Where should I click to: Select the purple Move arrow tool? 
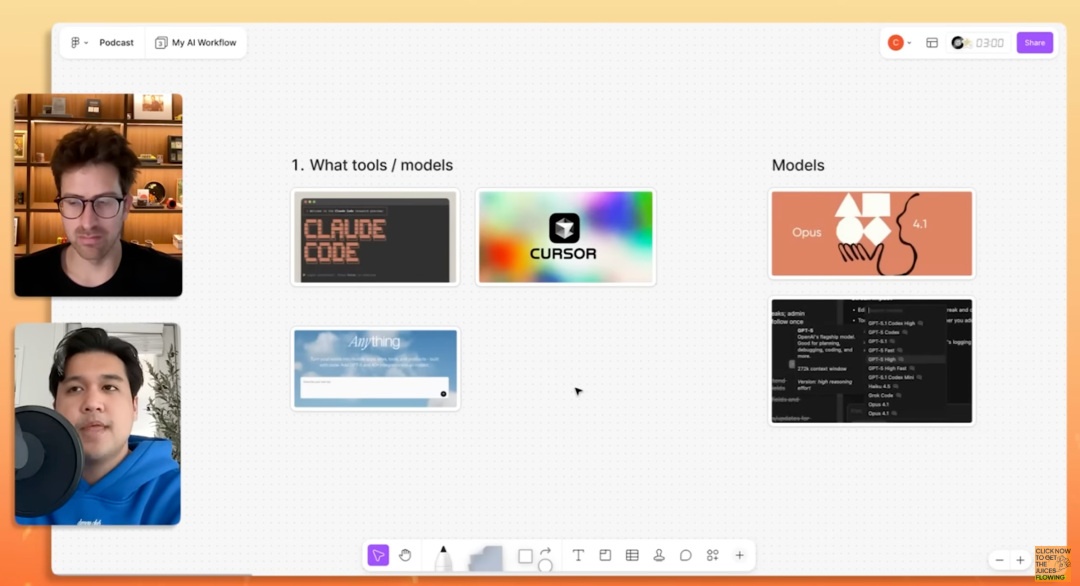tap(378, 555)
